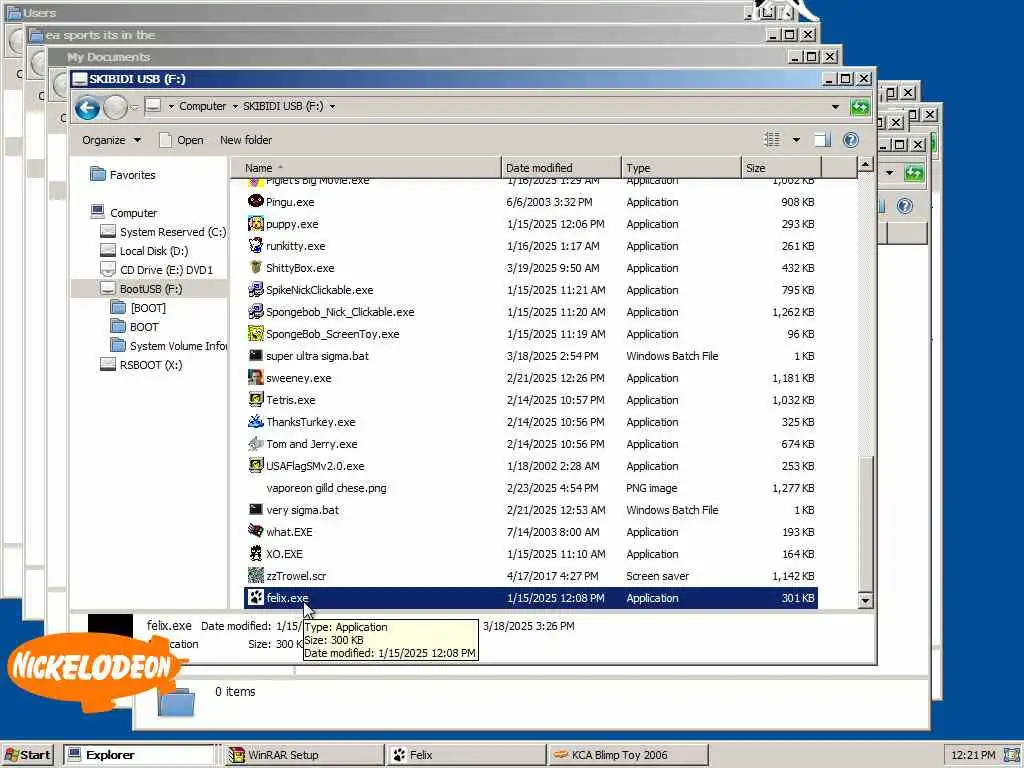Click the Tom and Jerry.exe icon
Screen dimensions: 1024x768
(x=255, y=443)
